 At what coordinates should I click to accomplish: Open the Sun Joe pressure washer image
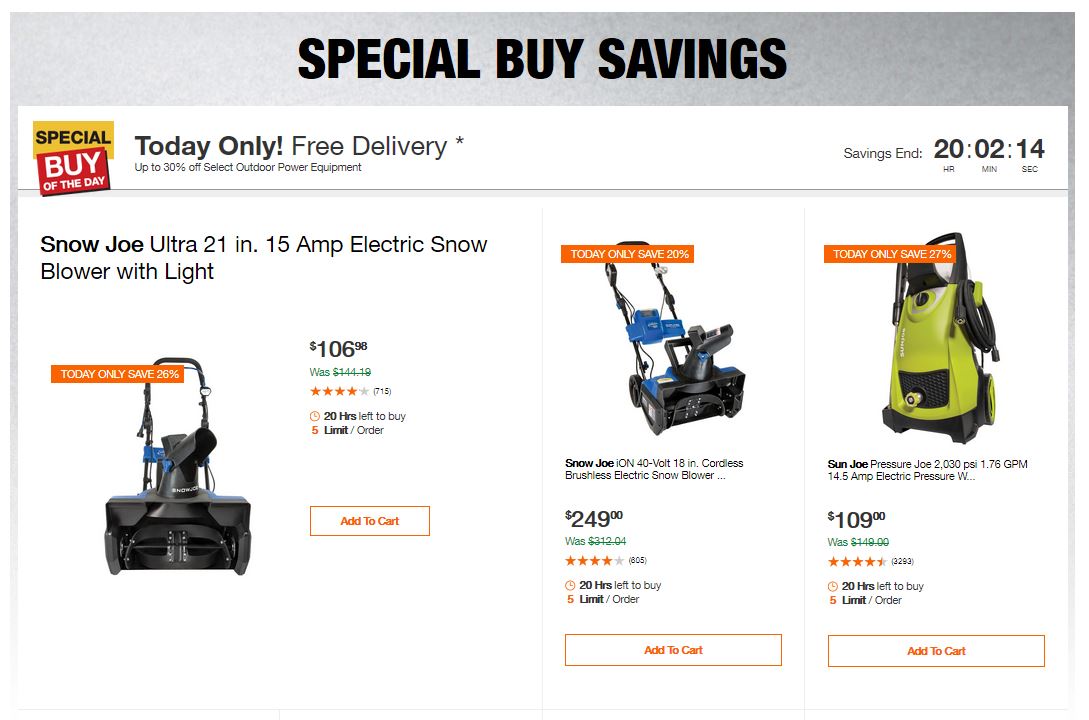coord(937,340)
